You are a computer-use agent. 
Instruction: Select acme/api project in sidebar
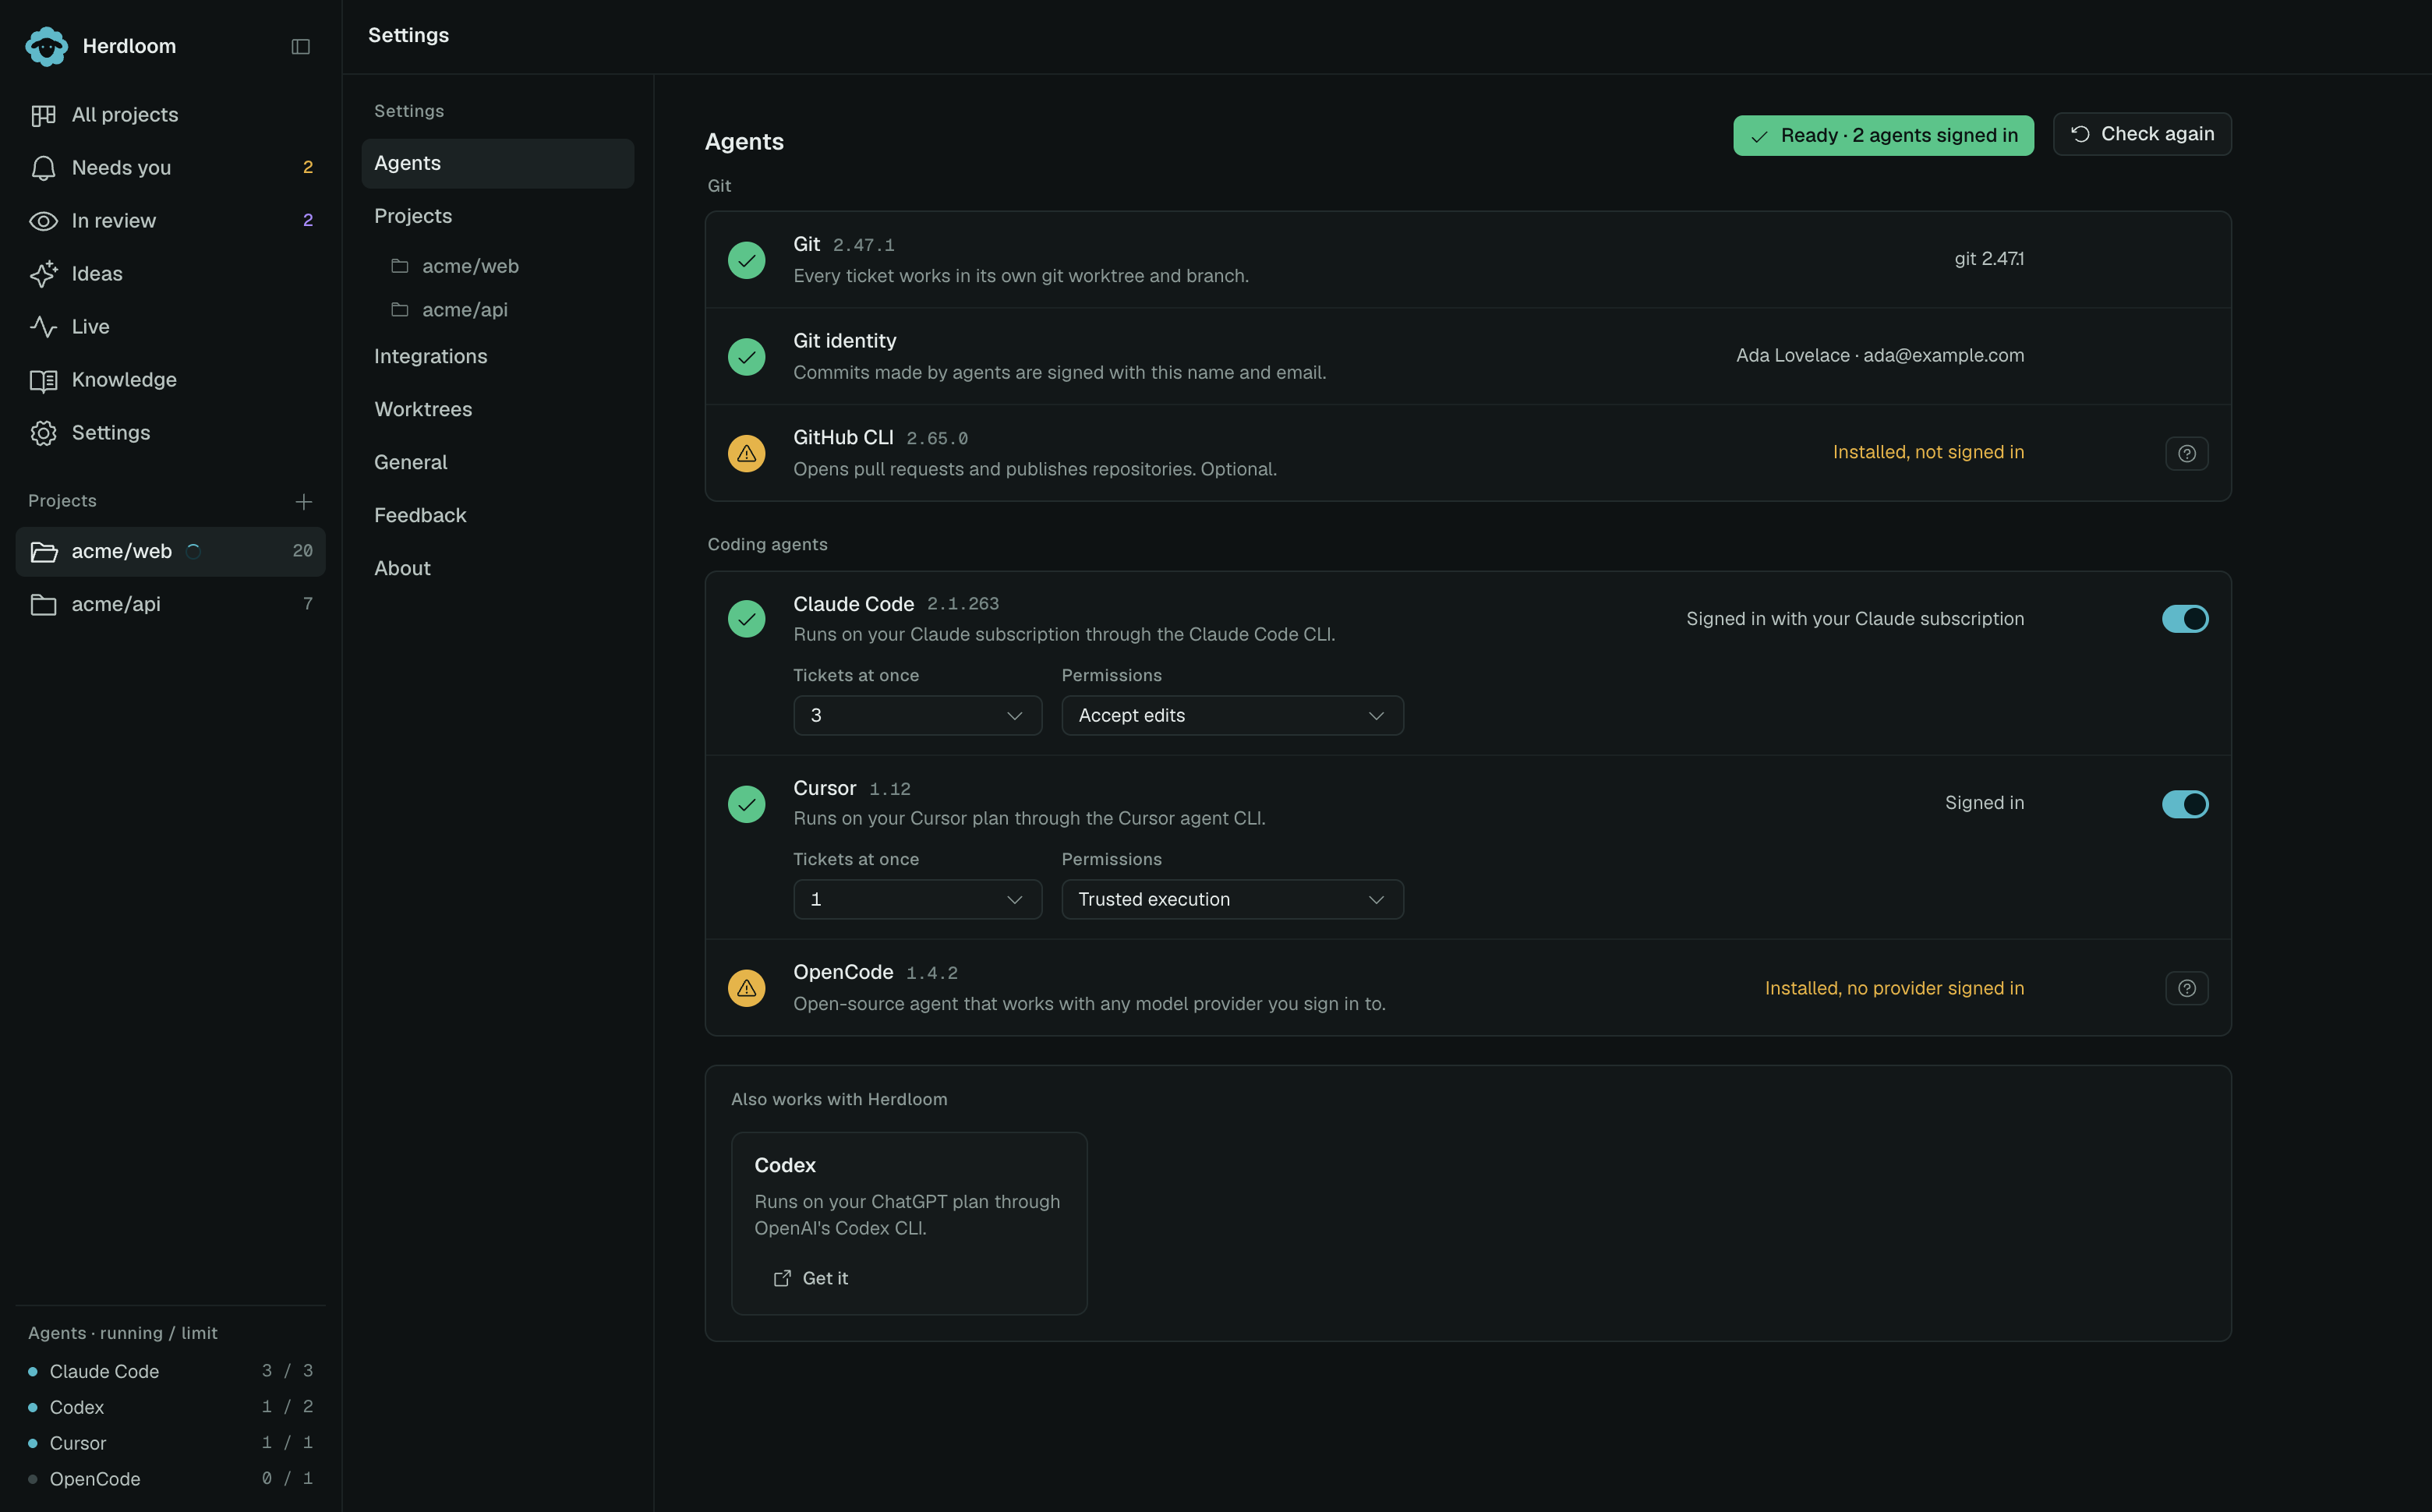tap(170, 605)
